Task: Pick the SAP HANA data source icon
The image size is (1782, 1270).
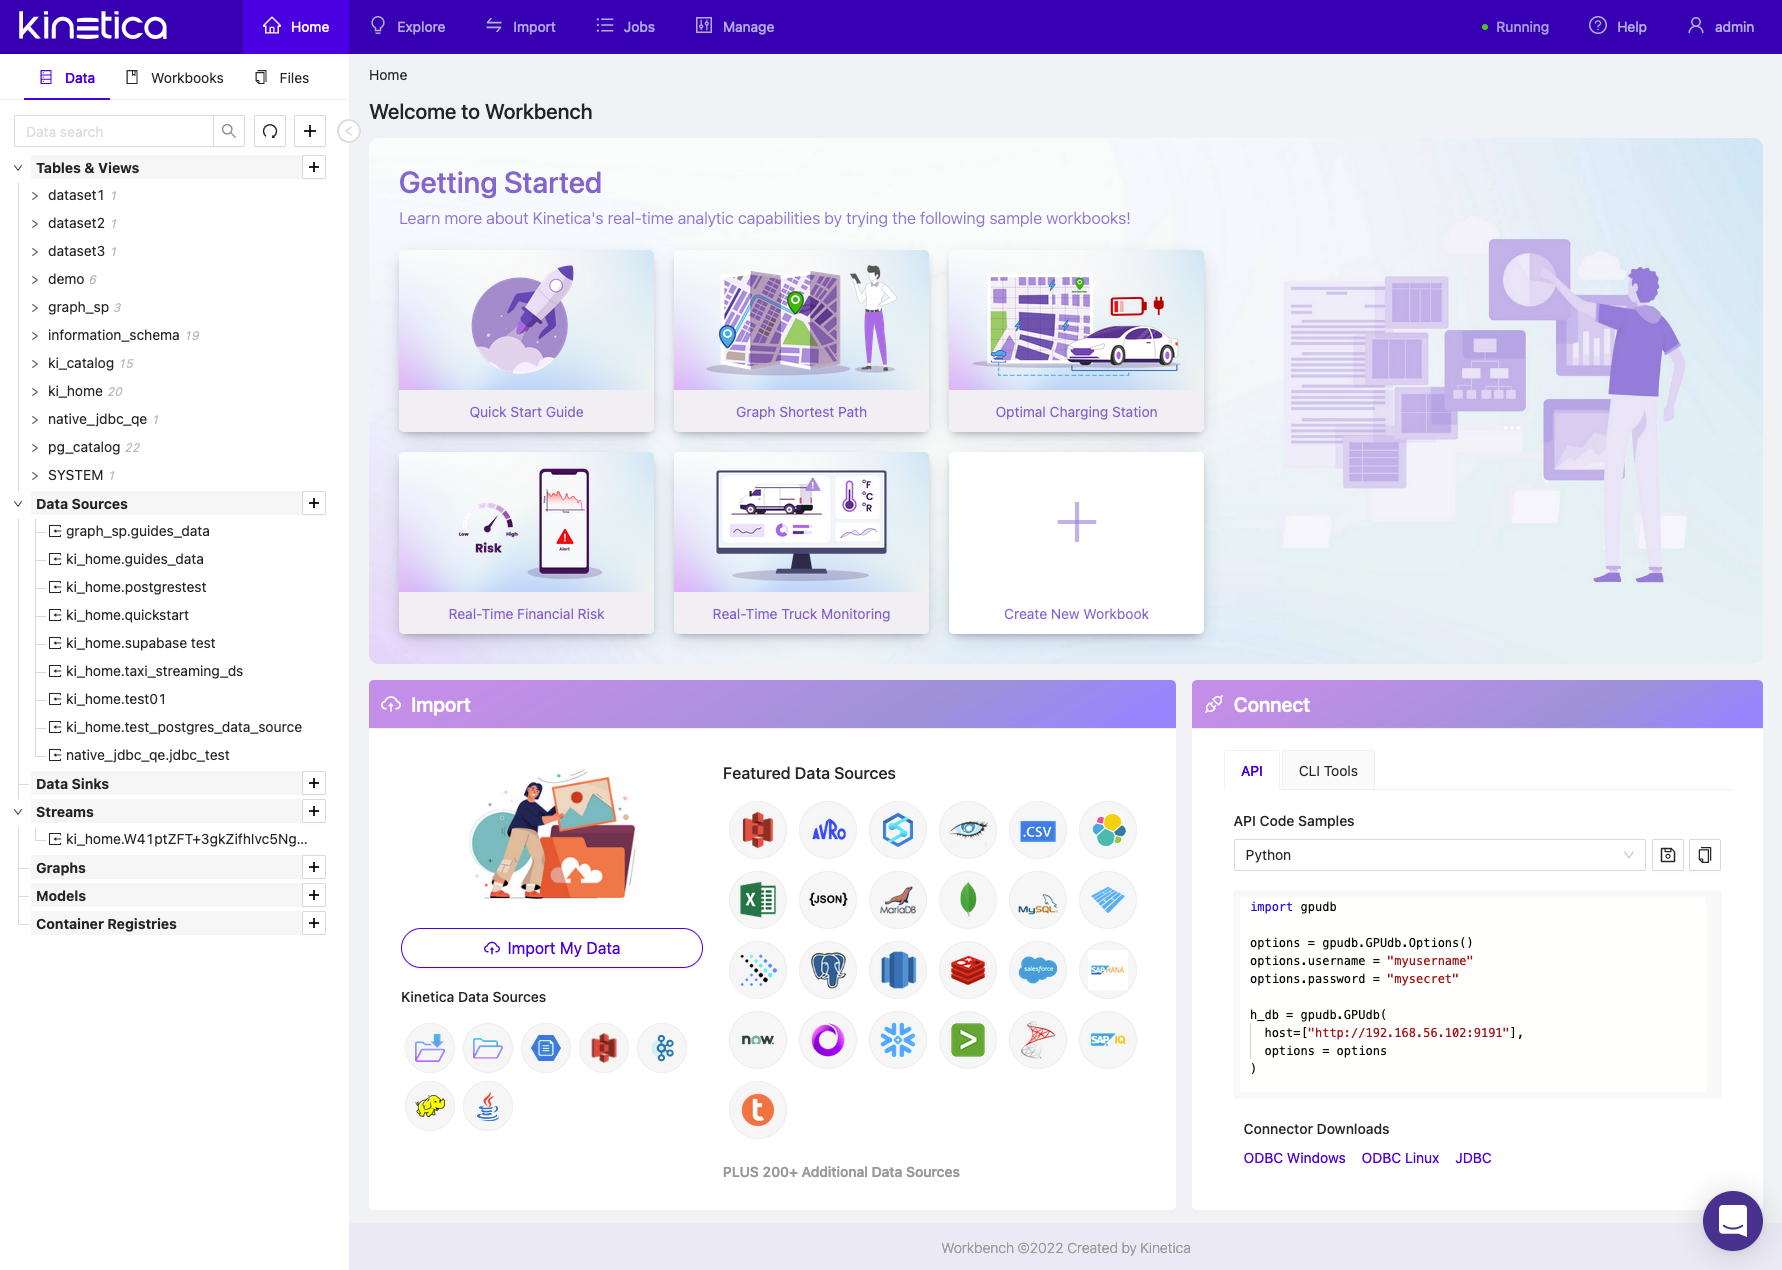Action: [1108, 970]
